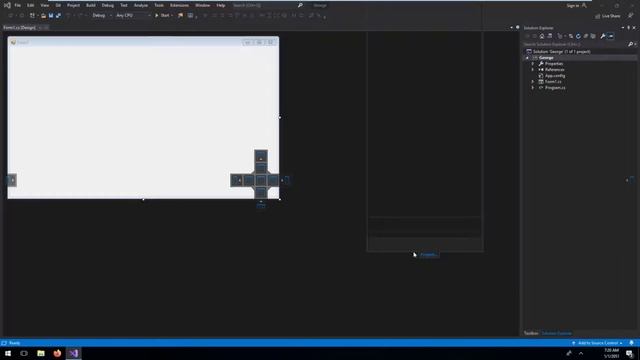Click Collapse All icon in Solution Explorer
This screenshot has height=360, width=640.
coord(586,36)
